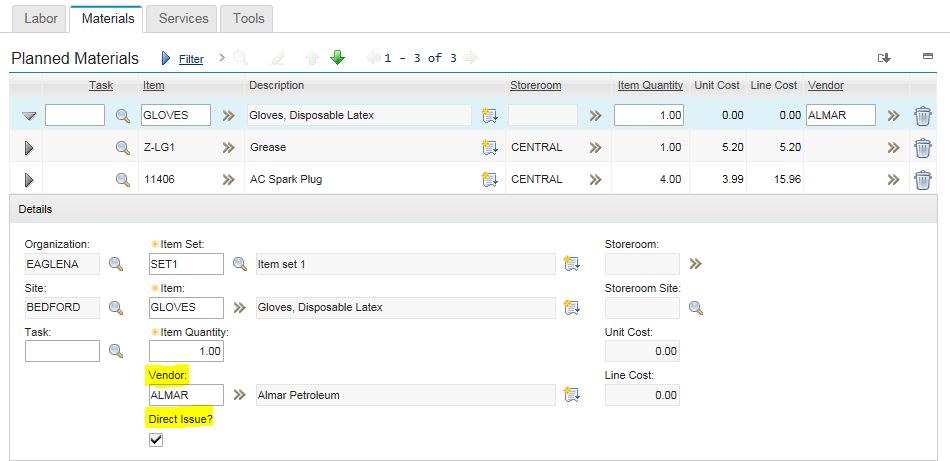Click the Filter link
The image size is (950, 461).
click(x=191, y=59)
